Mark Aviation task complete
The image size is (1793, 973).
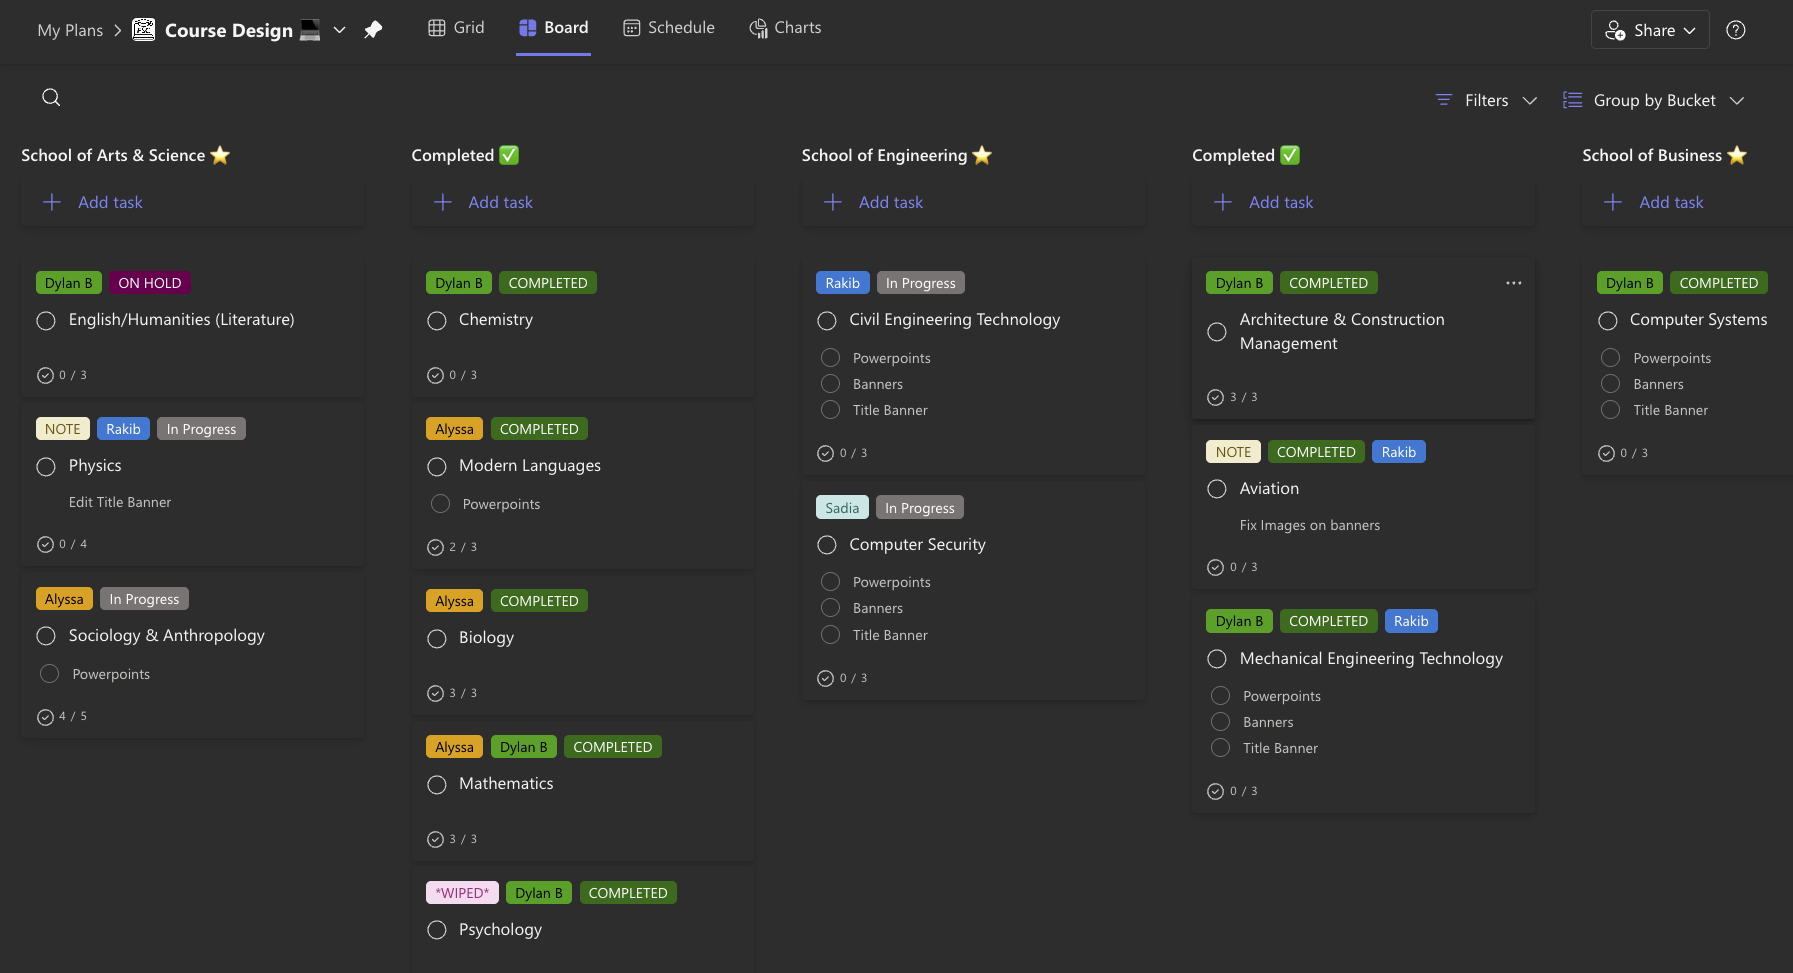coord(1217,489)
